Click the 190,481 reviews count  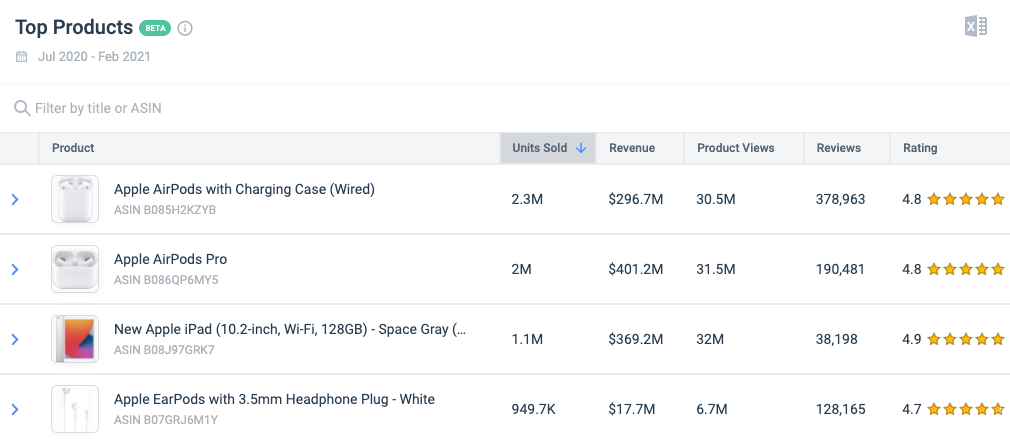coord(841,269)
